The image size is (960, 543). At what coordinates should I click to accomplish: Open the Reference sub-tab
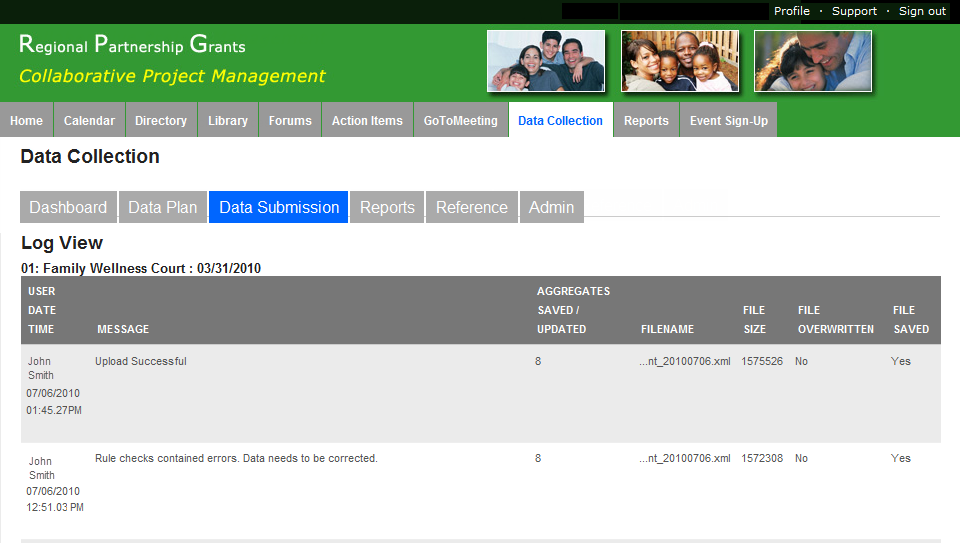point(472,207)
